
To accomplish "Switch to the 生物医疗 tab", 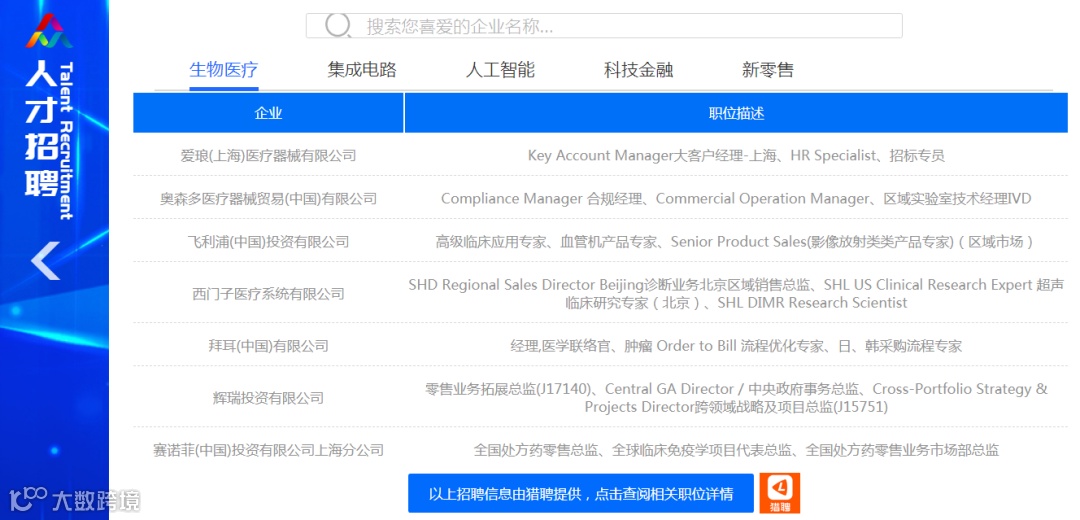I will [x=224, y=70].
